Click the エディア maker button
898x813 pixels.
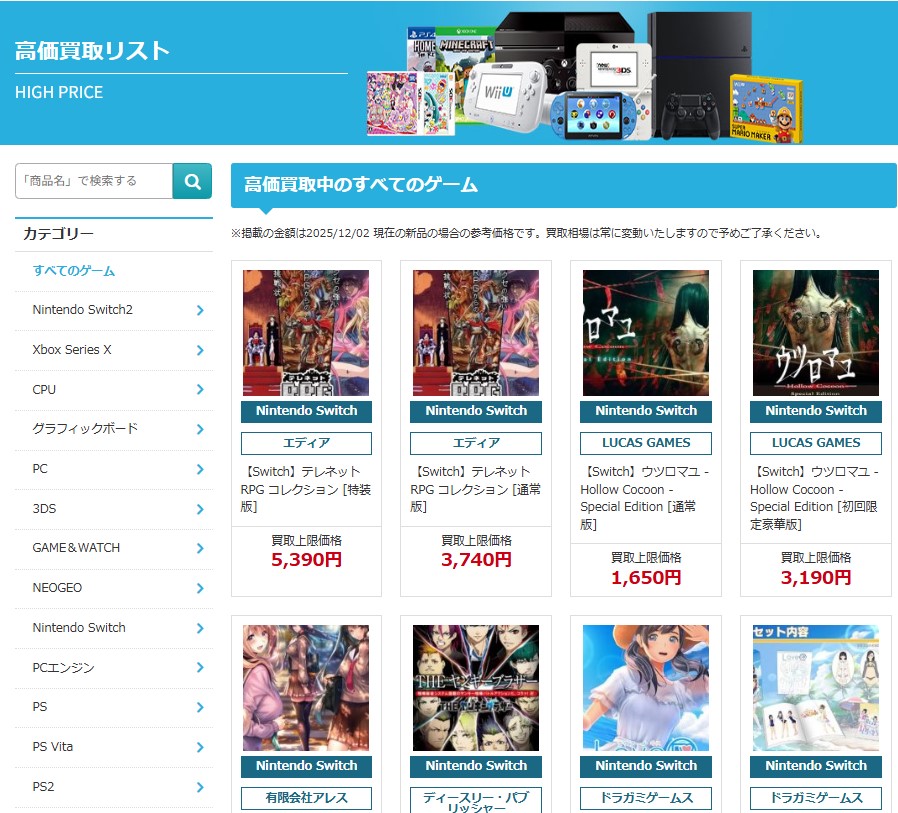tap(306, 442)
